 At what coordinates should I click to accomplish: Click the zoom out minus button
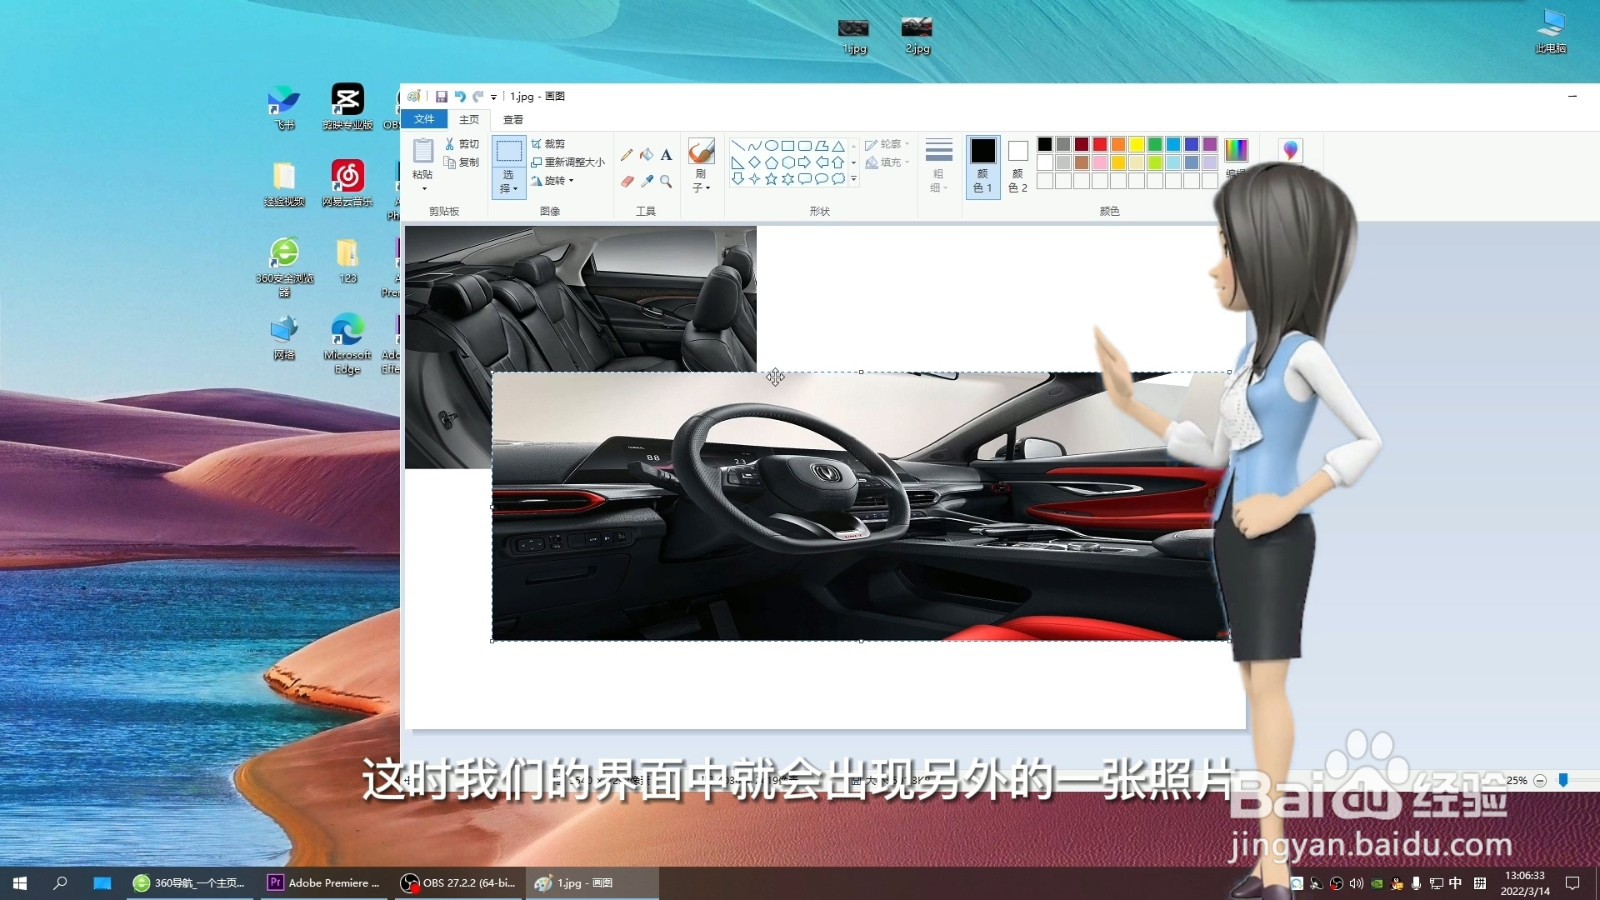(1540, 780)
